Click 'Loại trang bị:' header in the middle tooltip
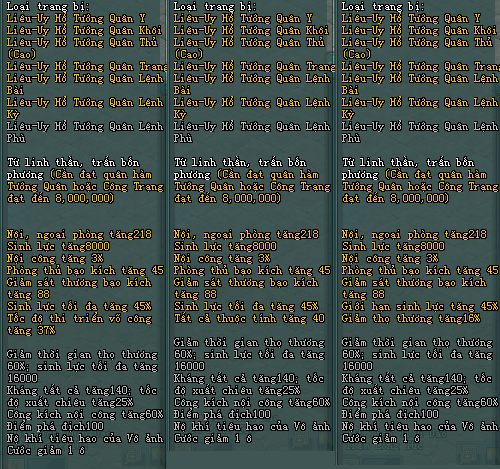This screenshot has height=469, width=500. pos(215,7)
